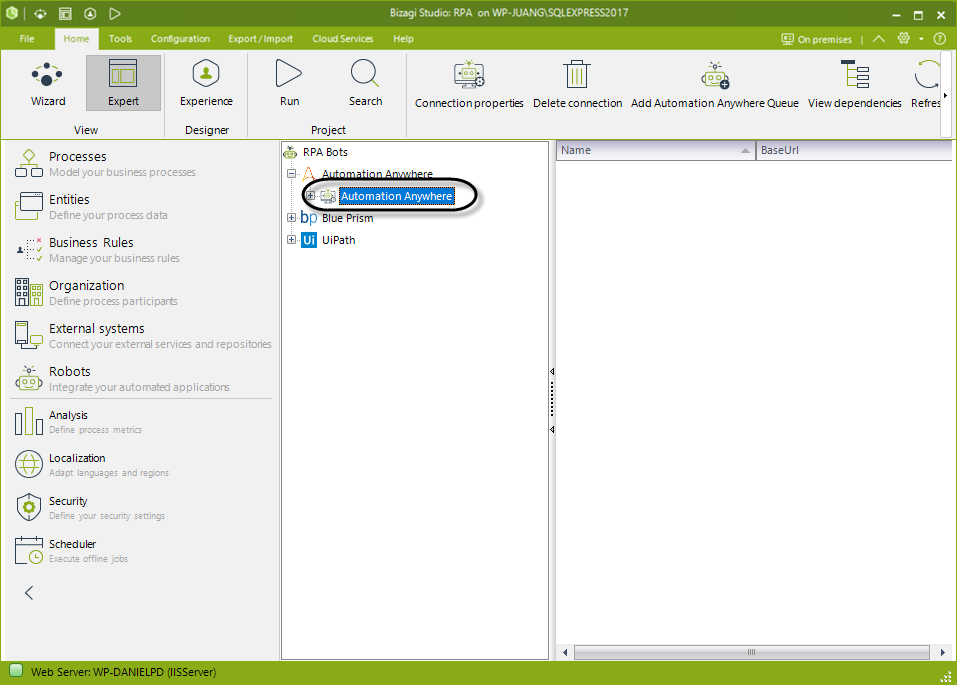Click the Bizagi logo in title bar
The height and width of the screenshot is (685, 957).
[x=12, y=13]
